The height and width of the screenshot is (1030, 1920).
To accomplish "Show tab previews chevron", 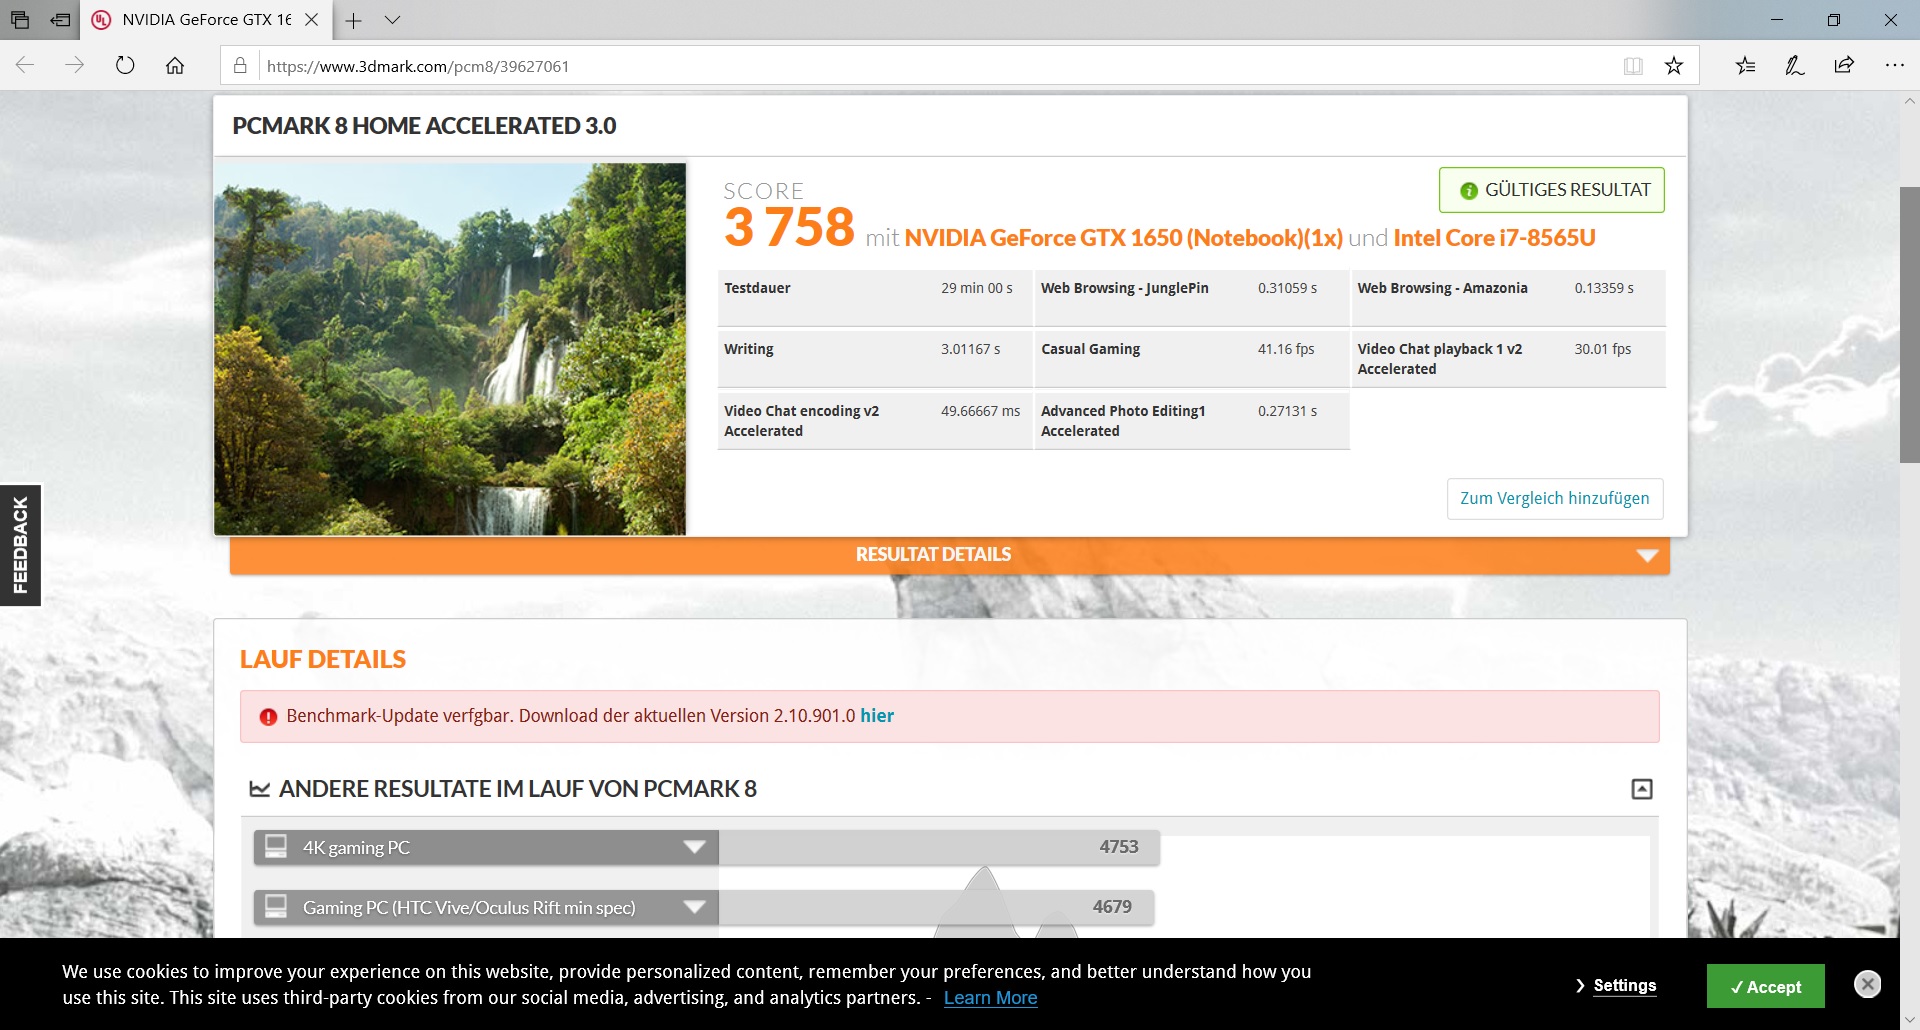I will pos(392,20).
